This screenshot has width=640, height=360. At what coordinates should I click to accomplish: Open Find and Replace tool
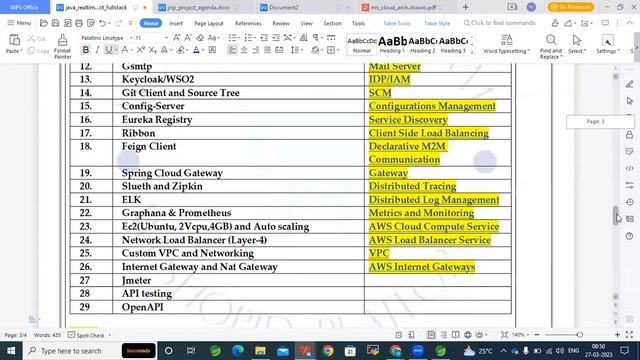(x=551, y=46)
